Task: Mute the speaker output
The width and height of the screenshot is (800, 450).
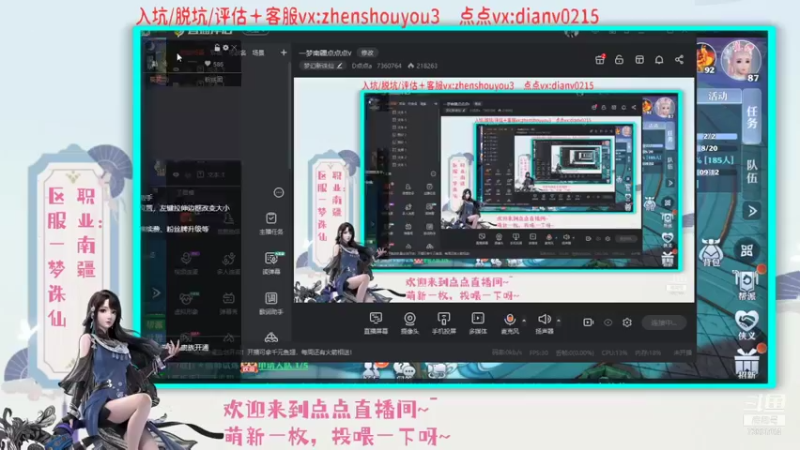Action: tap(544, 323)
